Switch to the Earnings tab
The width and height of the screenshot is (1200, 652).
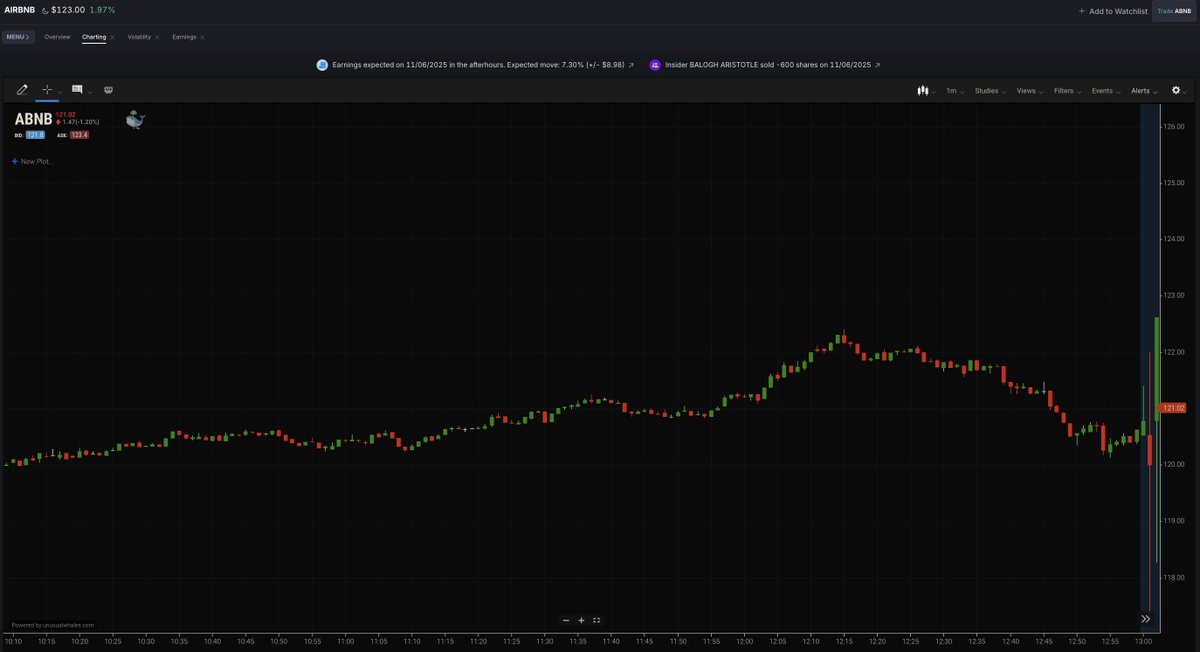click(184, 37)
